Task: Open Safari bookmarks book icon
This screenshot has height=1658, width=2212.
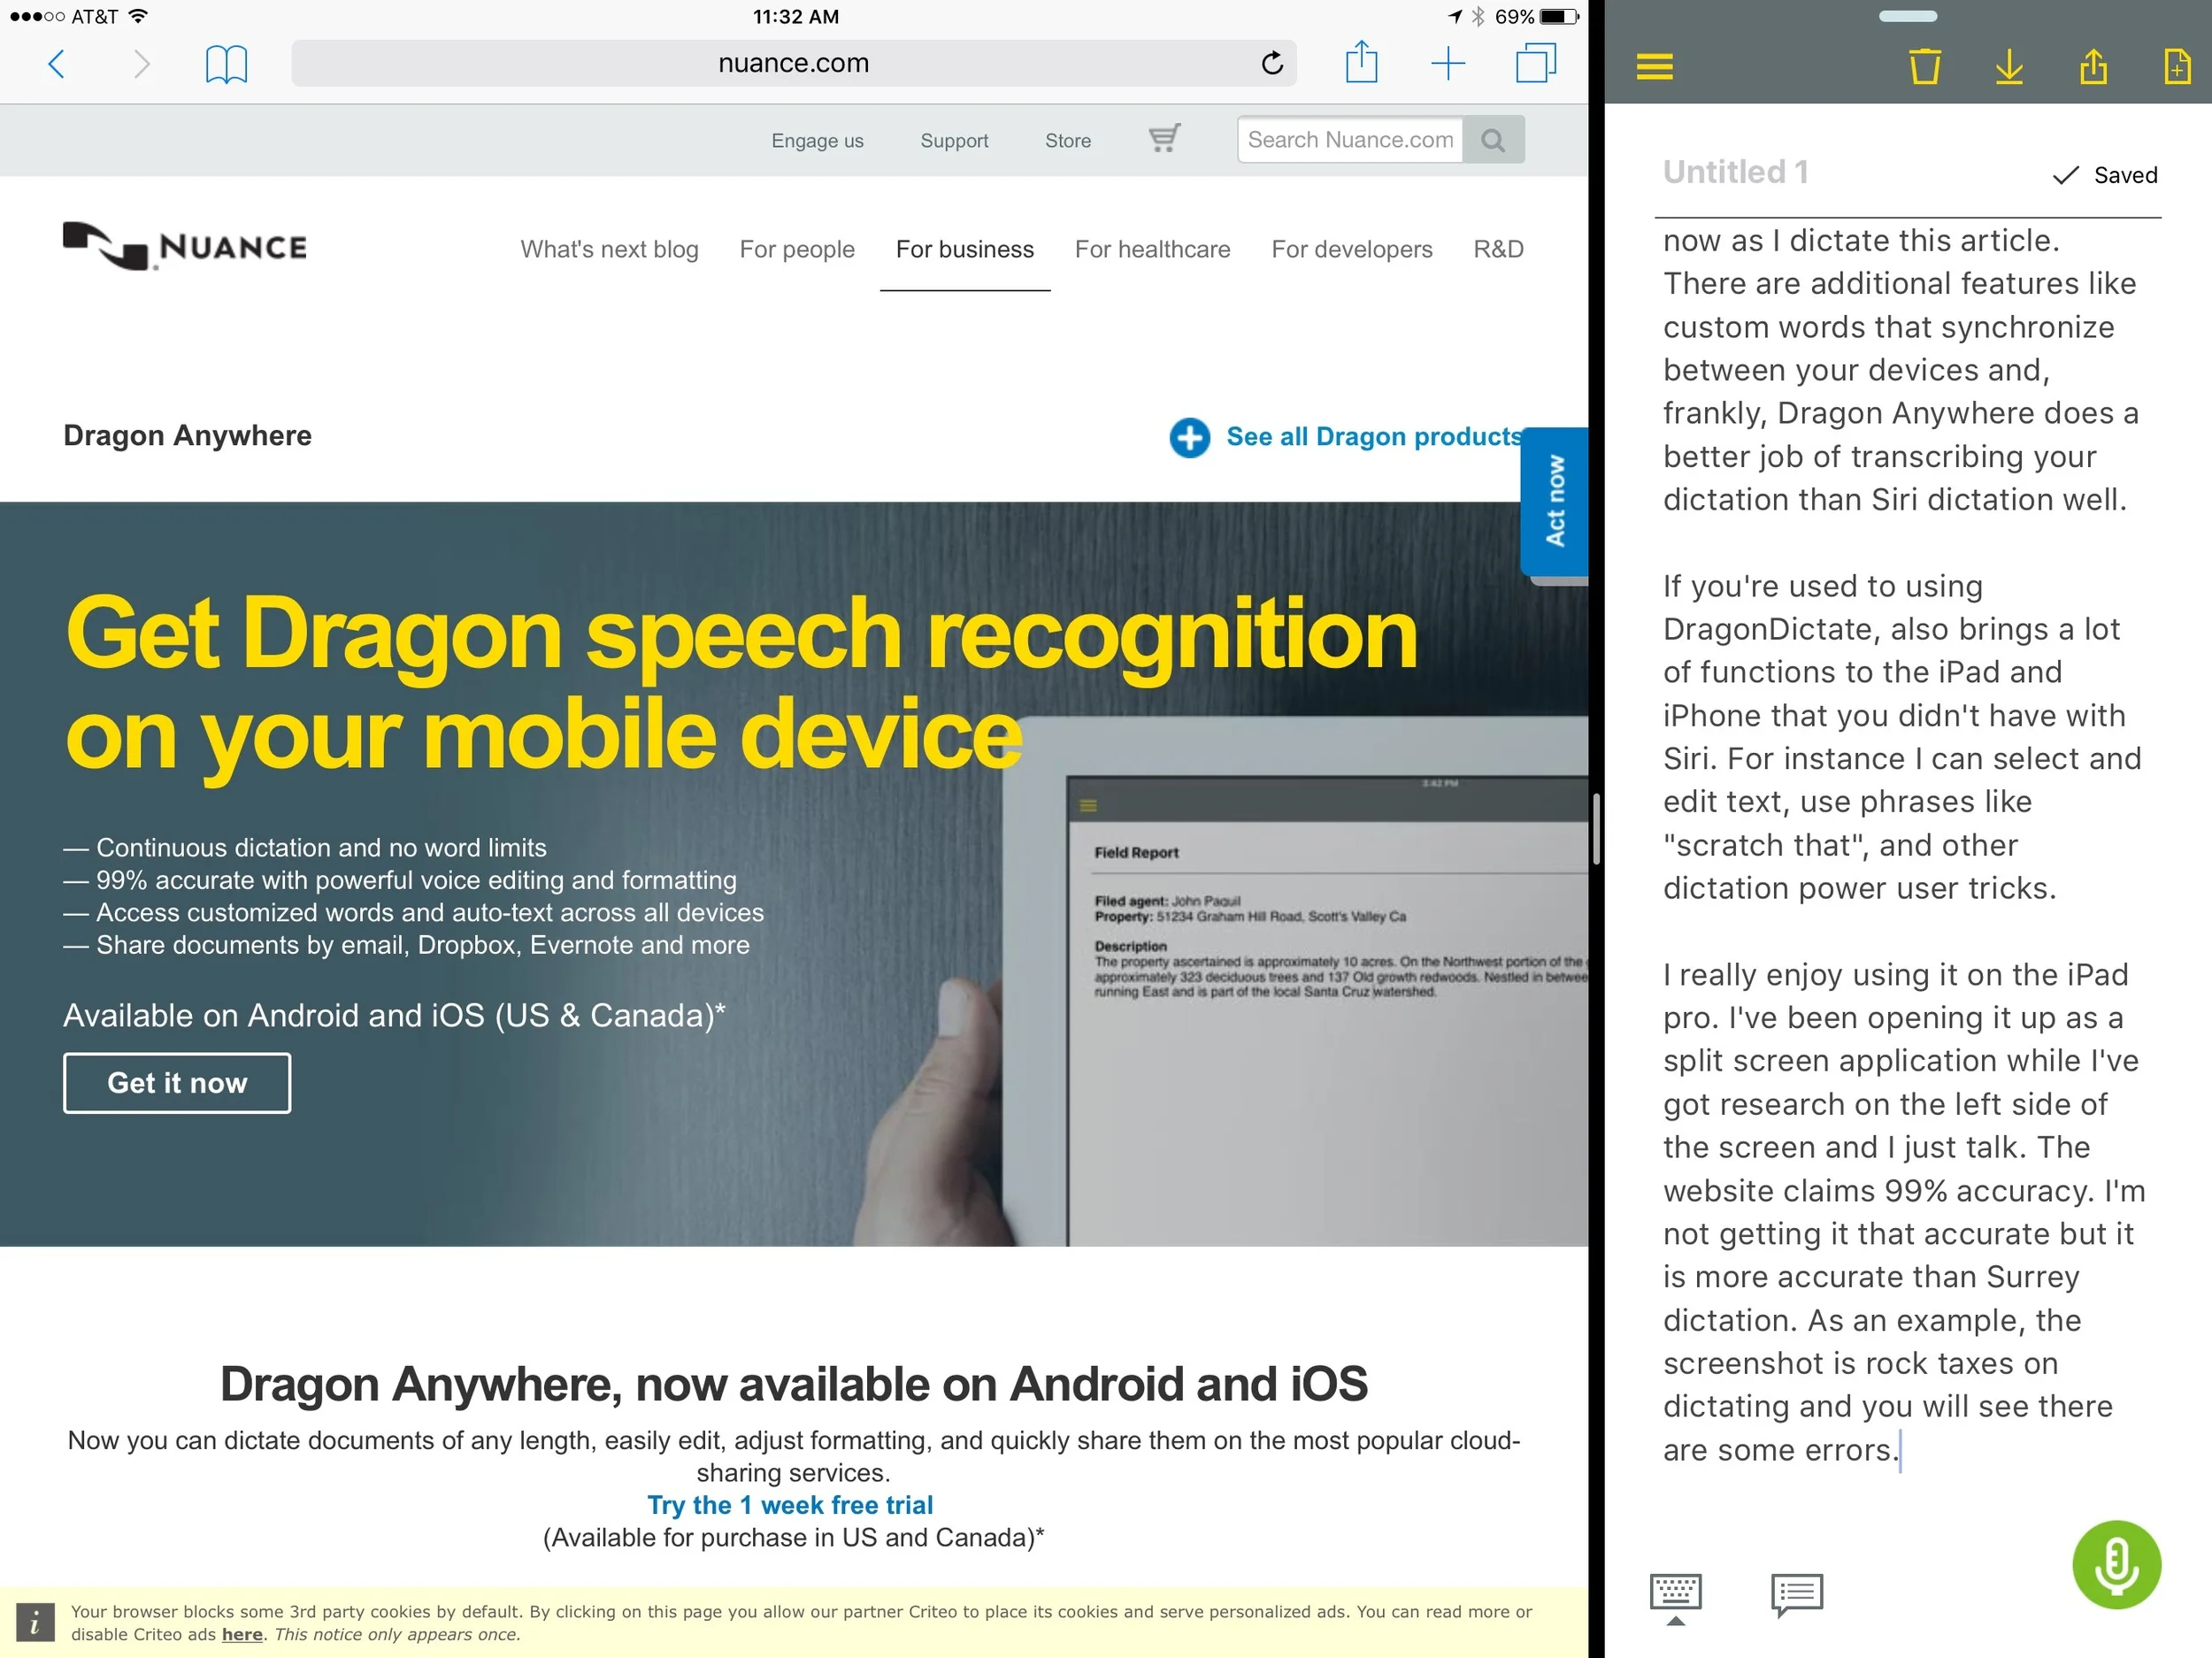Action: (226, 65)
